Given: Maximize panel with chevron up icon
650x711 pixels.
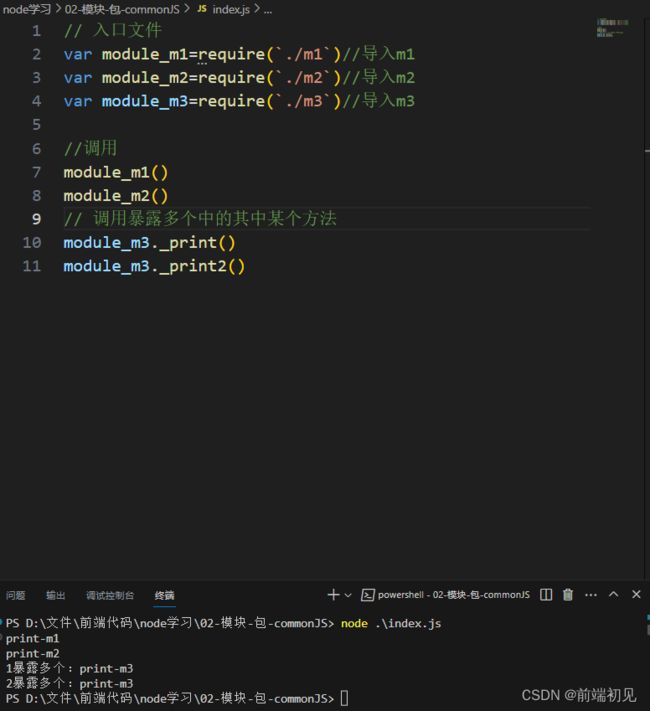Looking at the screenshot, I should (x=613, y=594).
